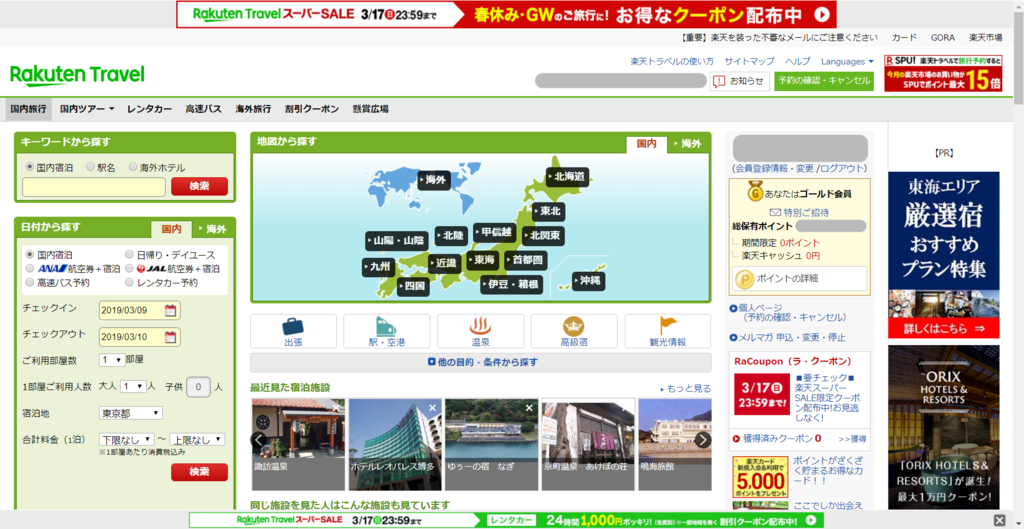Open the check-in calendar icon
Viewport: 1024px width, 529px height.
click(x=170, y=310)
